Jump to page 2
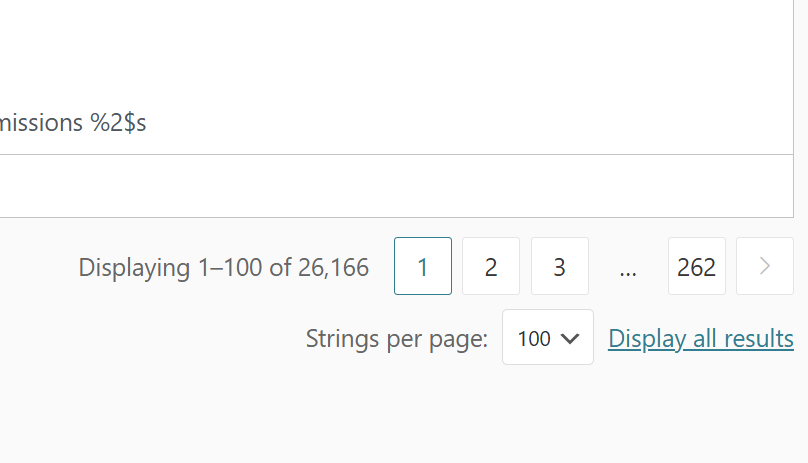The height and width of the screenshot is (463, 808). click(491, 266)
